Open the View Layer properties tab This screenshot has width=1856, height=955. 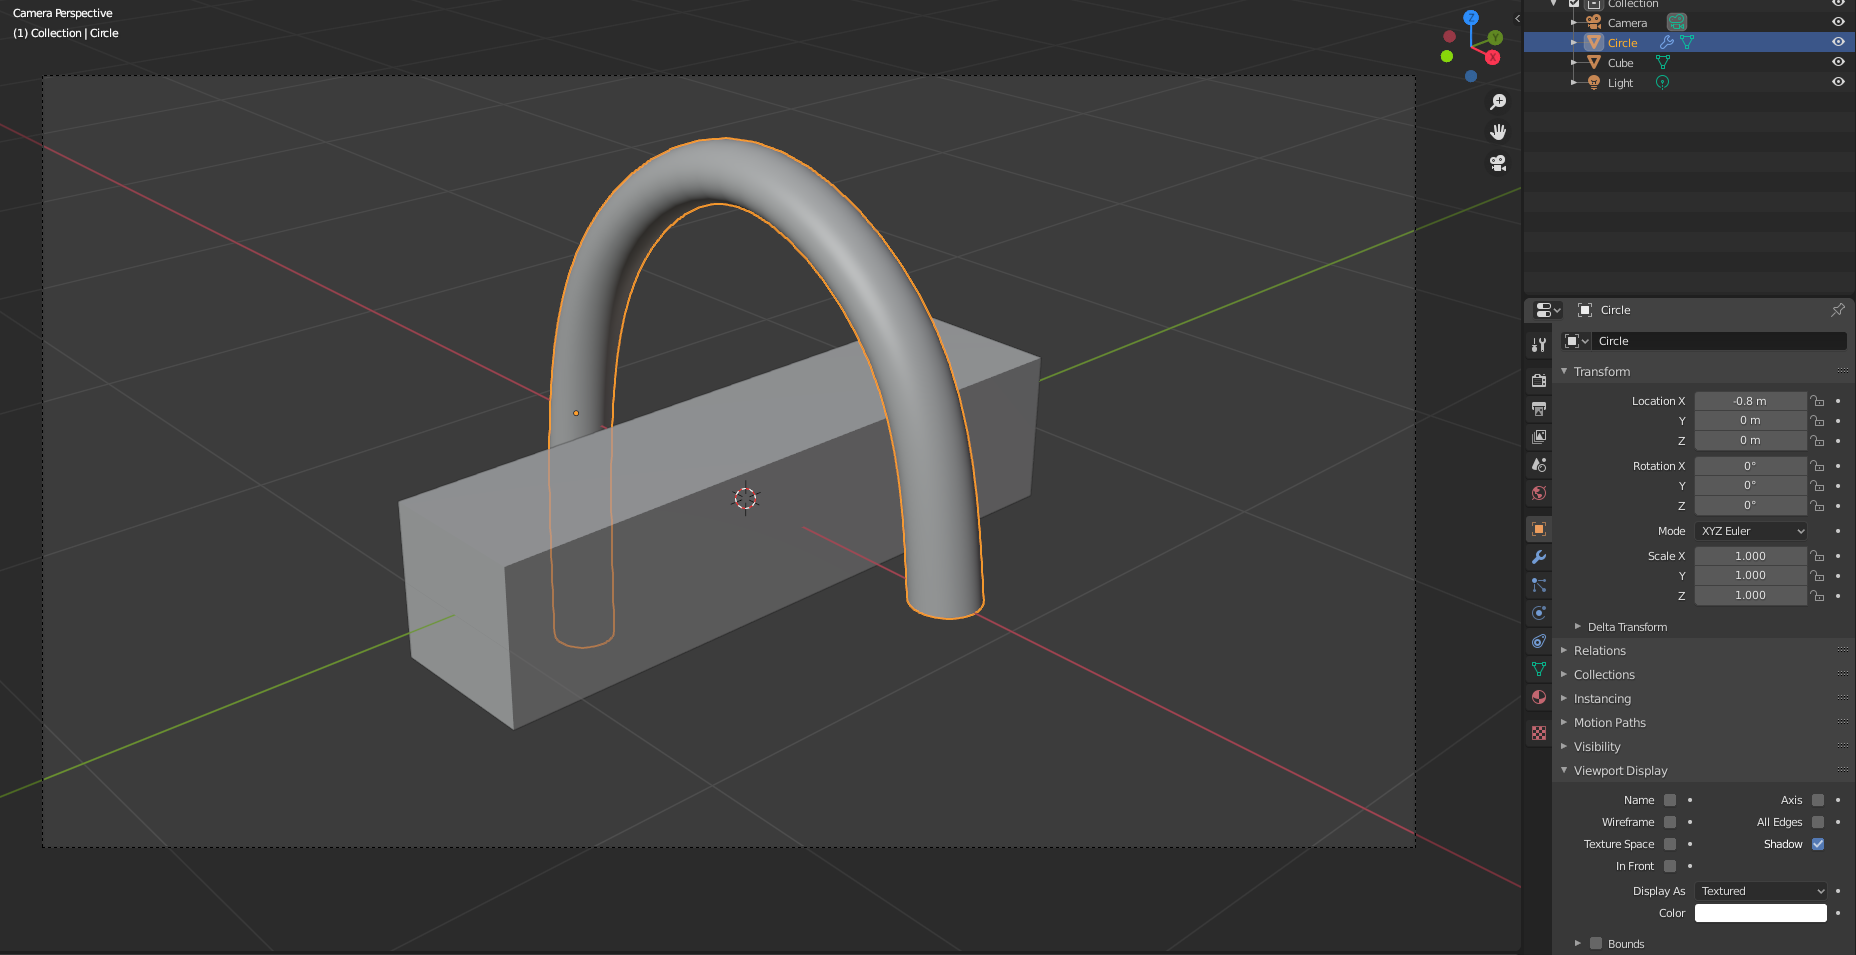tap(1539, 437)
